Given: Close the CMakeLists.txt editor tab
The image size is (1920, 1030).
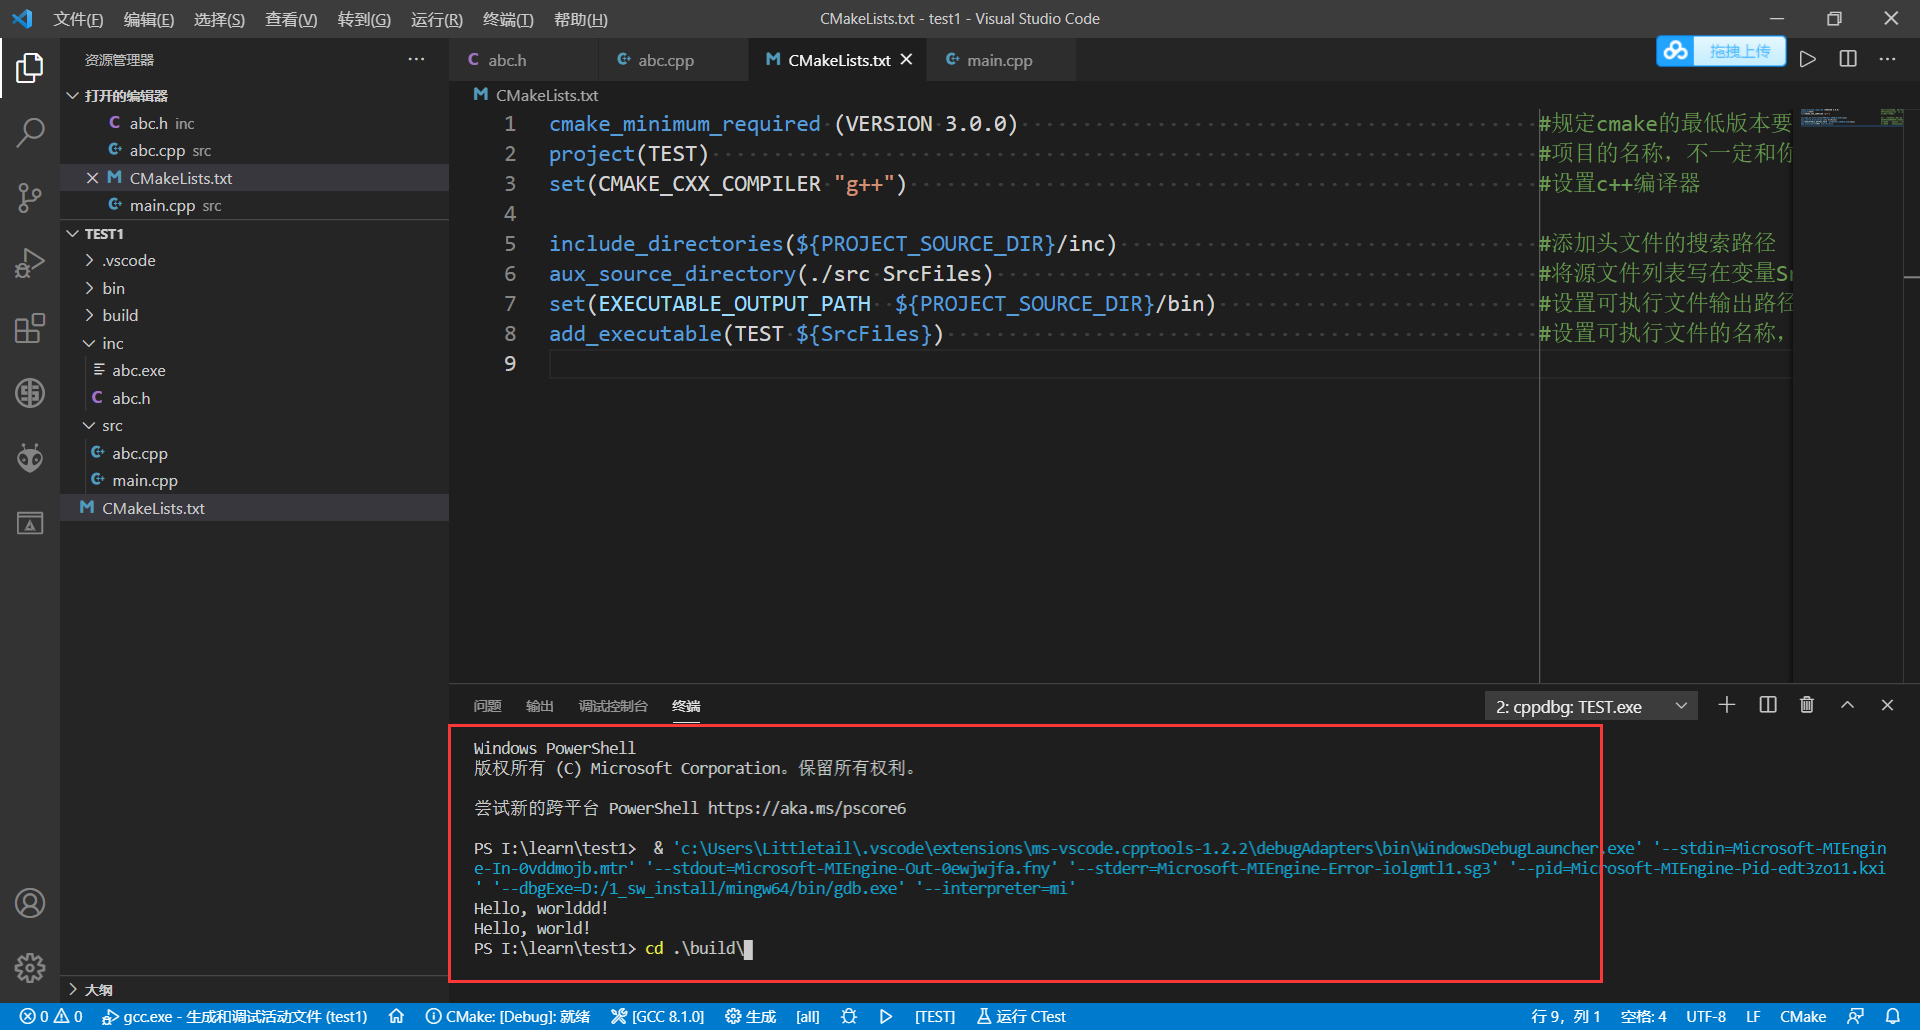Looking at the screenshot, I should click(x=906, y=60).
